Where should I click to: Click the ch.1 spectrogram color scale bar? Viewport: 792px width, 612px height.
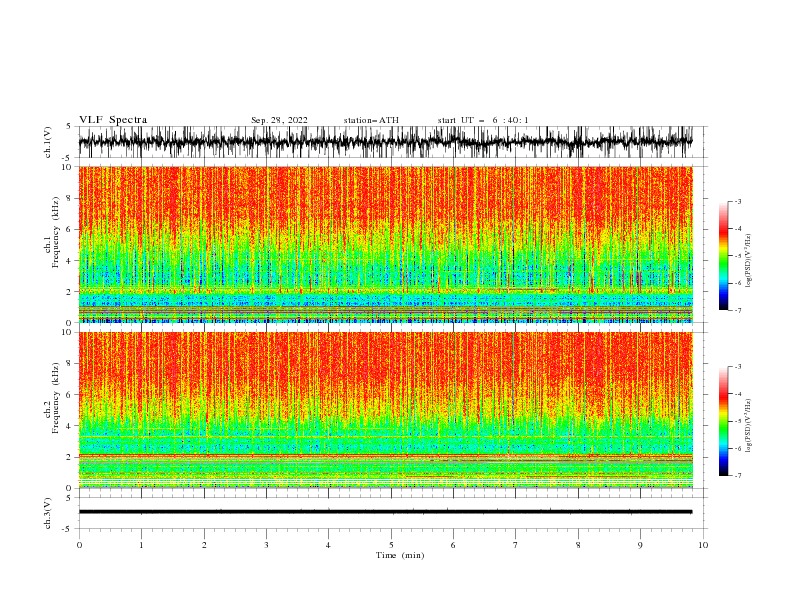pyautogui.click(x=724, y=256)
